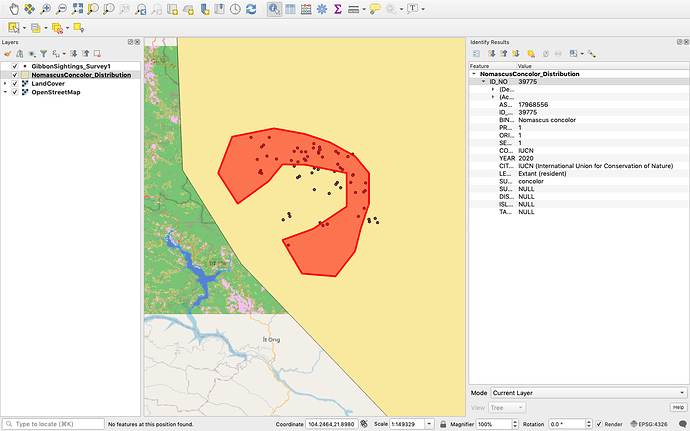Screen dimensions: 690x431
Task: Click the Zoom to Selection icon
Action: 93,9
